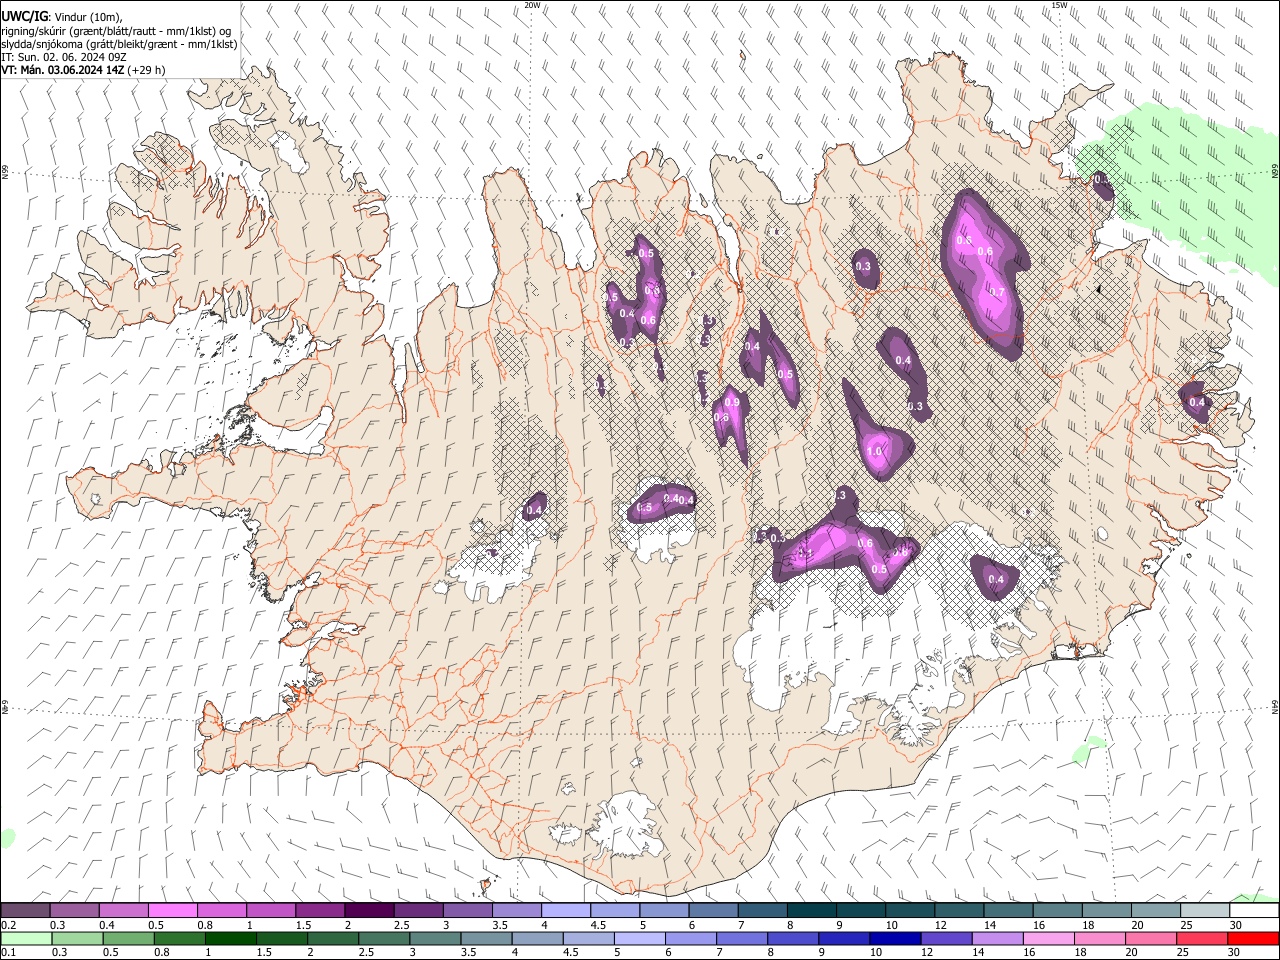This screenshot has width=1280, height=960.
Task: Click the UWC/IG title text
Action: click(x=24, y=17)
